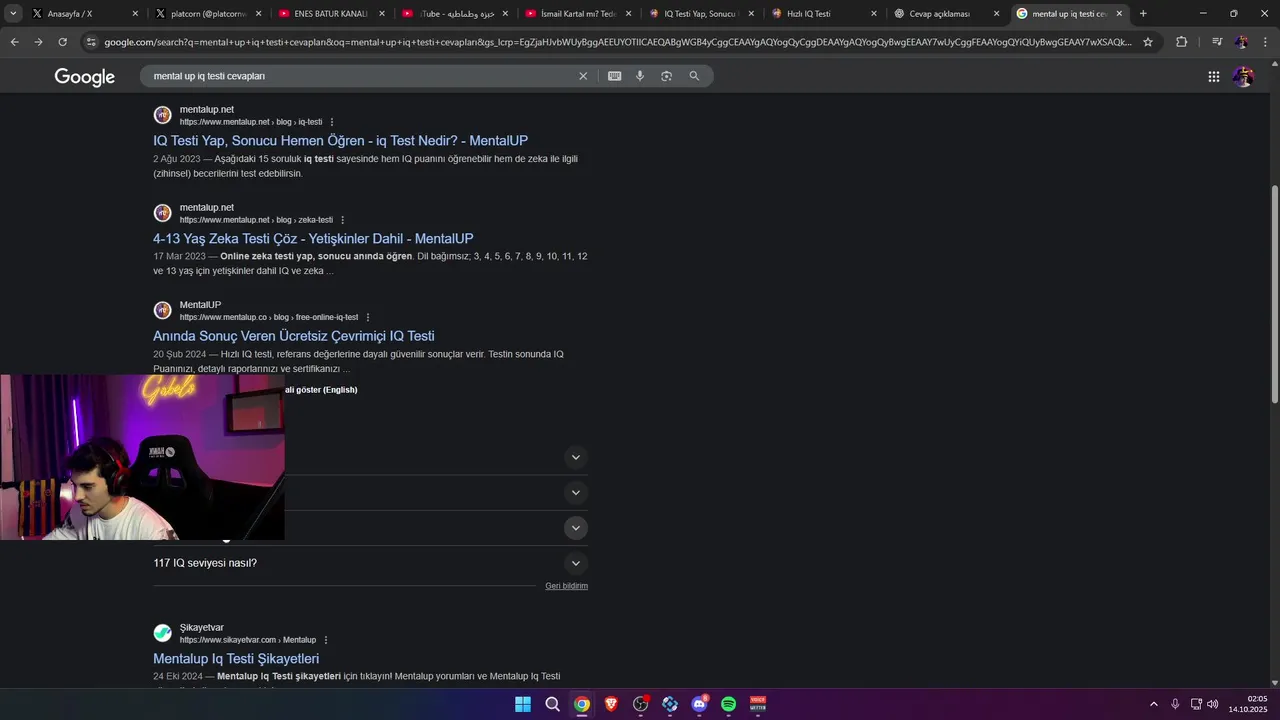
Task: Click into the Google search input field
Action: coord(360,76)
